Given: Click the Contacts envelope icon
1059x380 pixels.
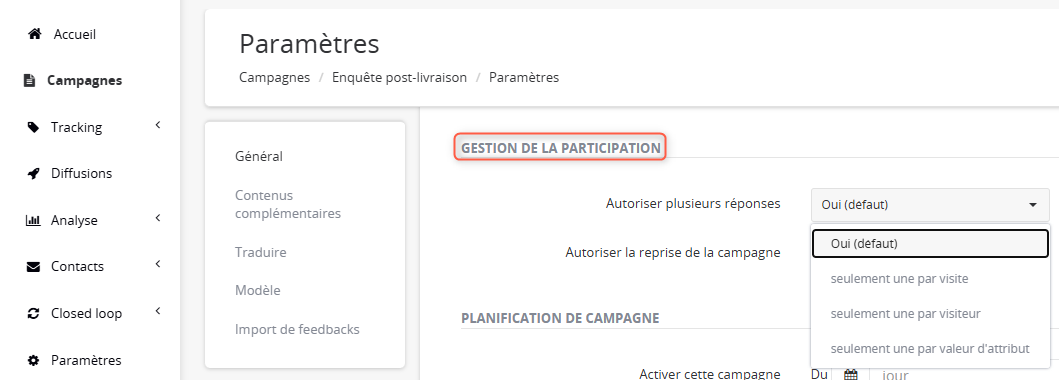Looking at the screenshot, I should (x=33, y=267).
